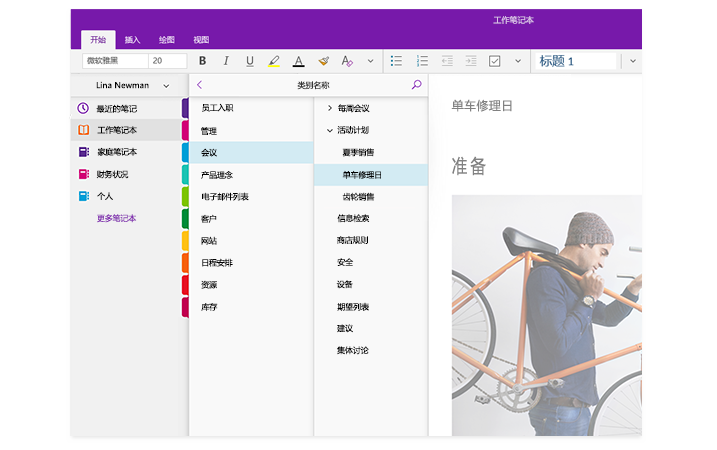Collapse the 活动计划 page group

point(329,130)
